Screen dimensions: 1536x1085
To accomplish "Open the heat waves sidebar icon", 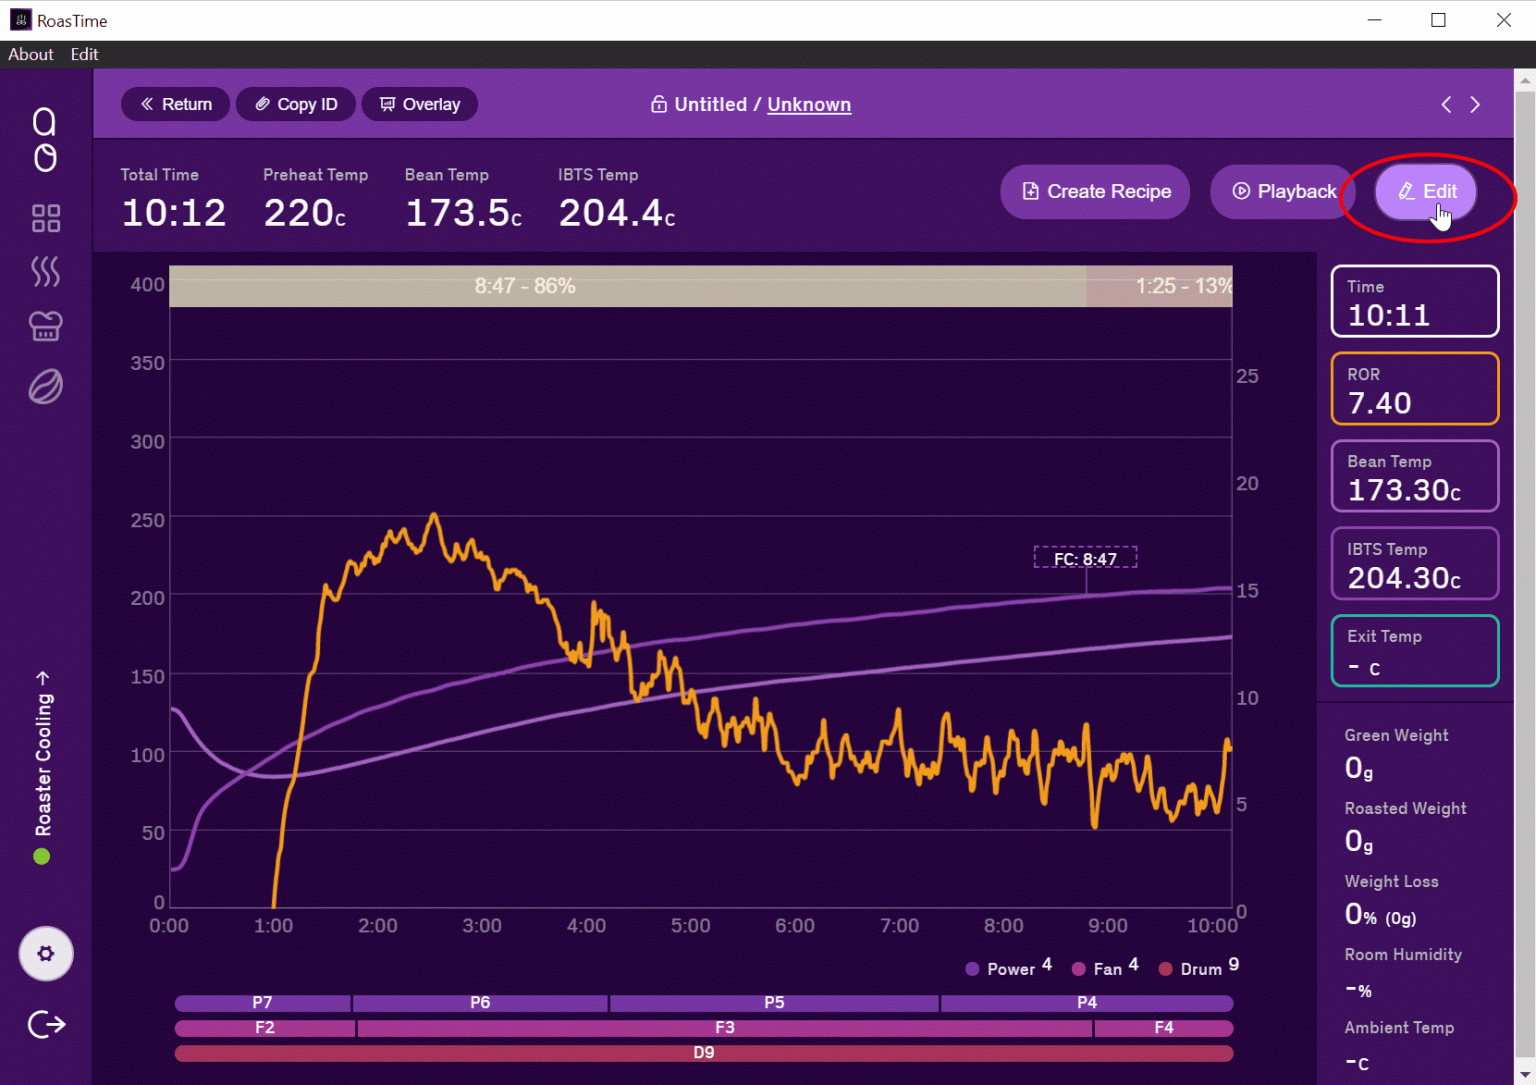I will click(x=45, y=271).
